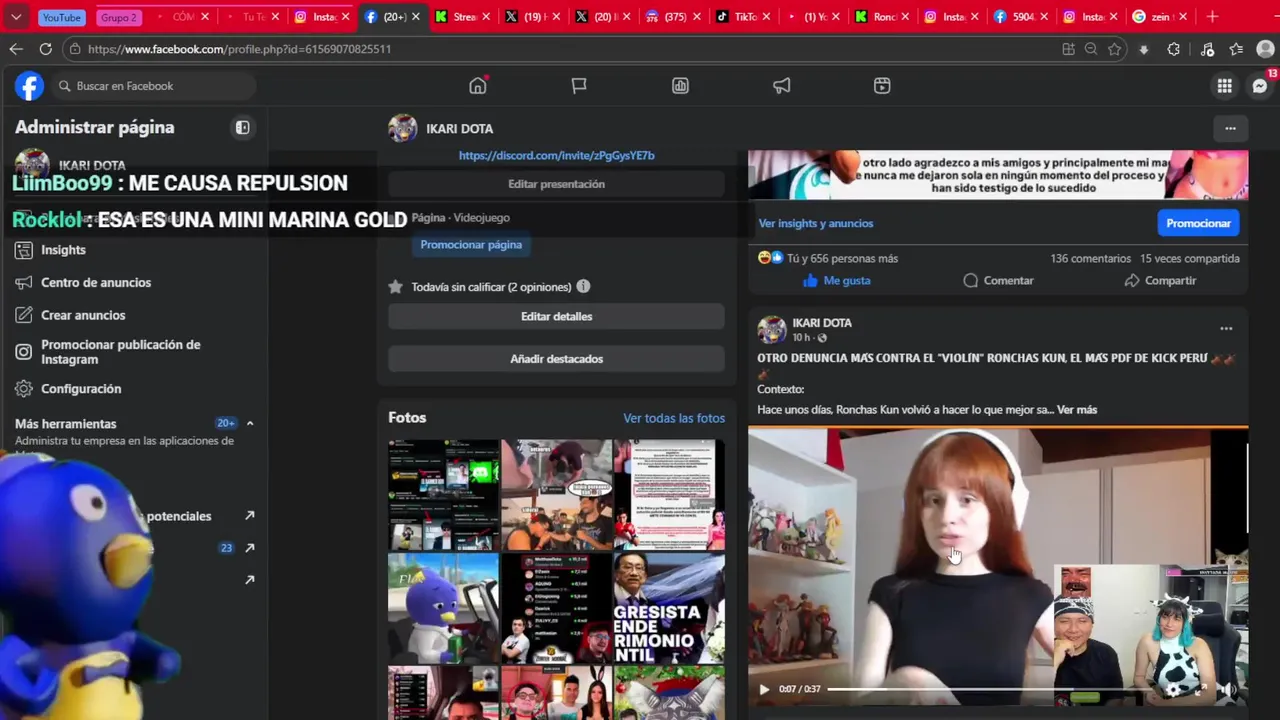This screenshot has width=1280, height=720.
Task: Collapse the Administrar página sidebar panel
Action: pos(242,127)
